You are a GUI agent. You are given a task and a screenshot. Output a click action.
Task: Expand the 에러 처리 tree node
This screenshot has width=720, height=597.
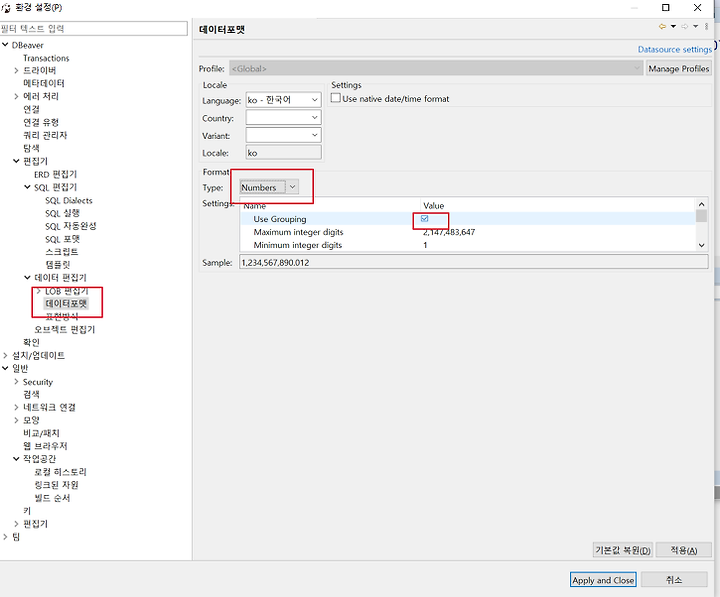click(x=16, y=96)
